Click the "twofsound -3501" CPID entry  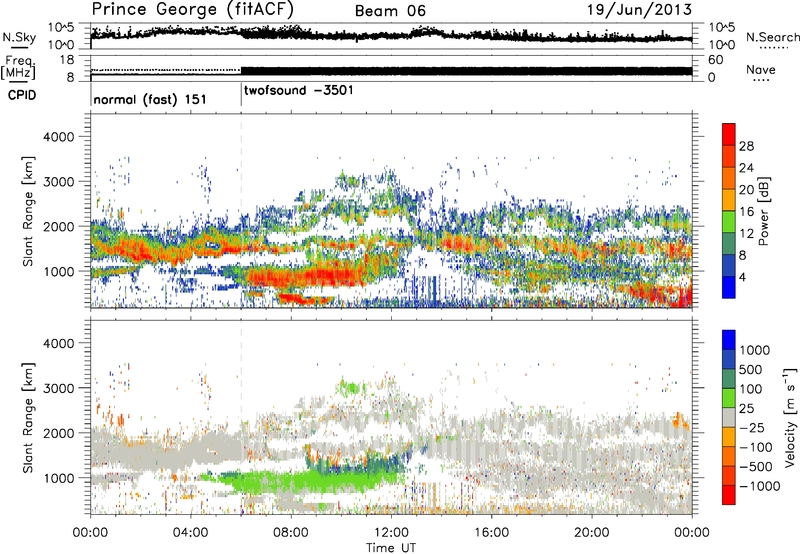point(299,91)
